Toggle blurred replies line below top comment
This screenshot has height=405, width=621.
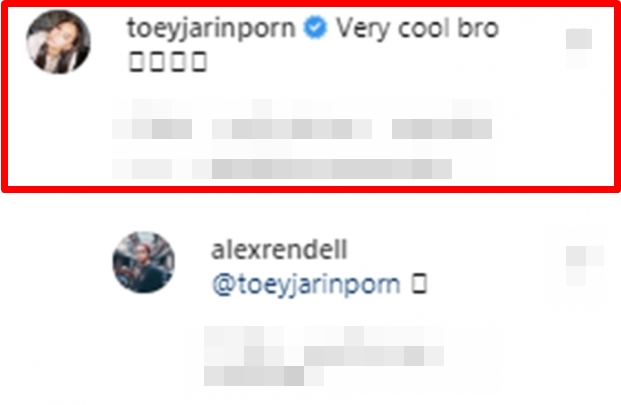point(282,169)
